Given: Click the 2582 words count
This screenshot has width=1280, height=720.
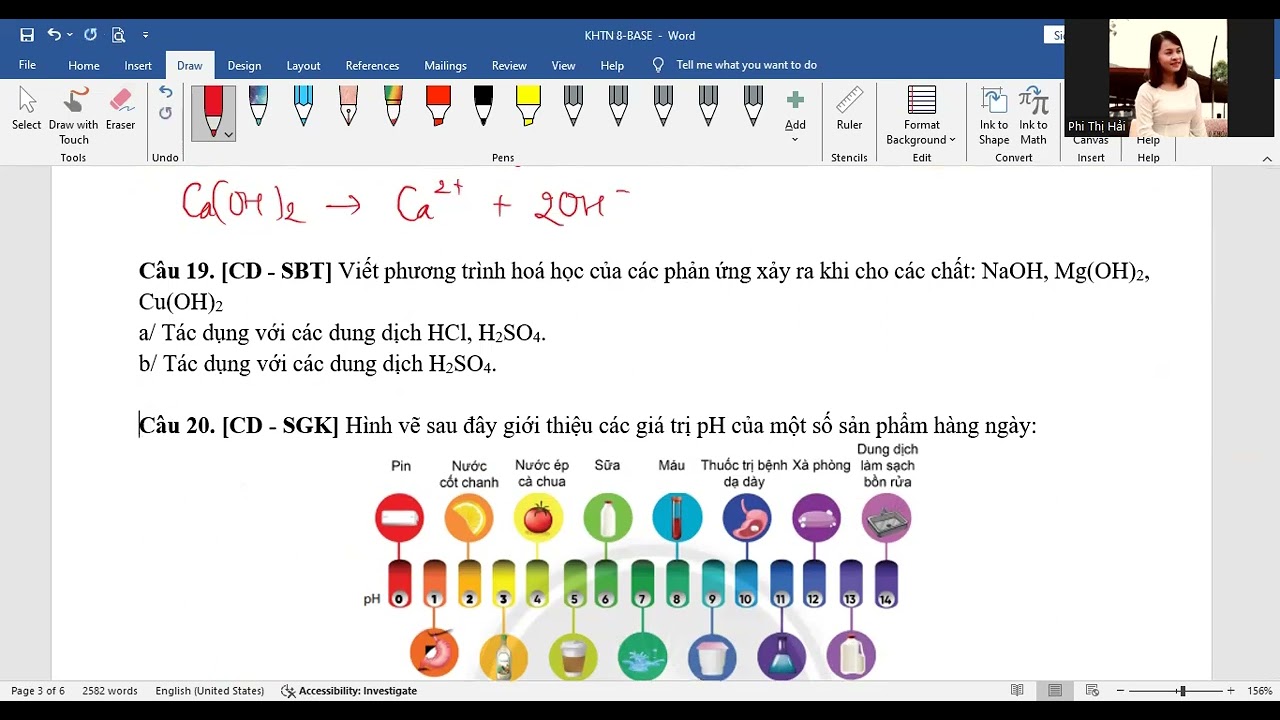Looking at the screenshot, I should click(110, 691).
